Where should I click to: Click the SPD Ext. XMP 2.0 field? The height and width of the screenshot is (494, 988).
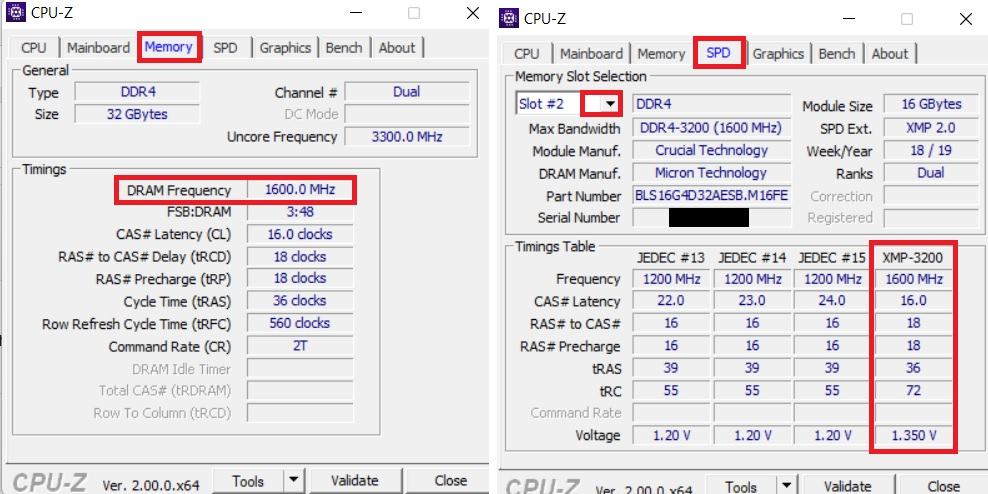pos(931,128)
